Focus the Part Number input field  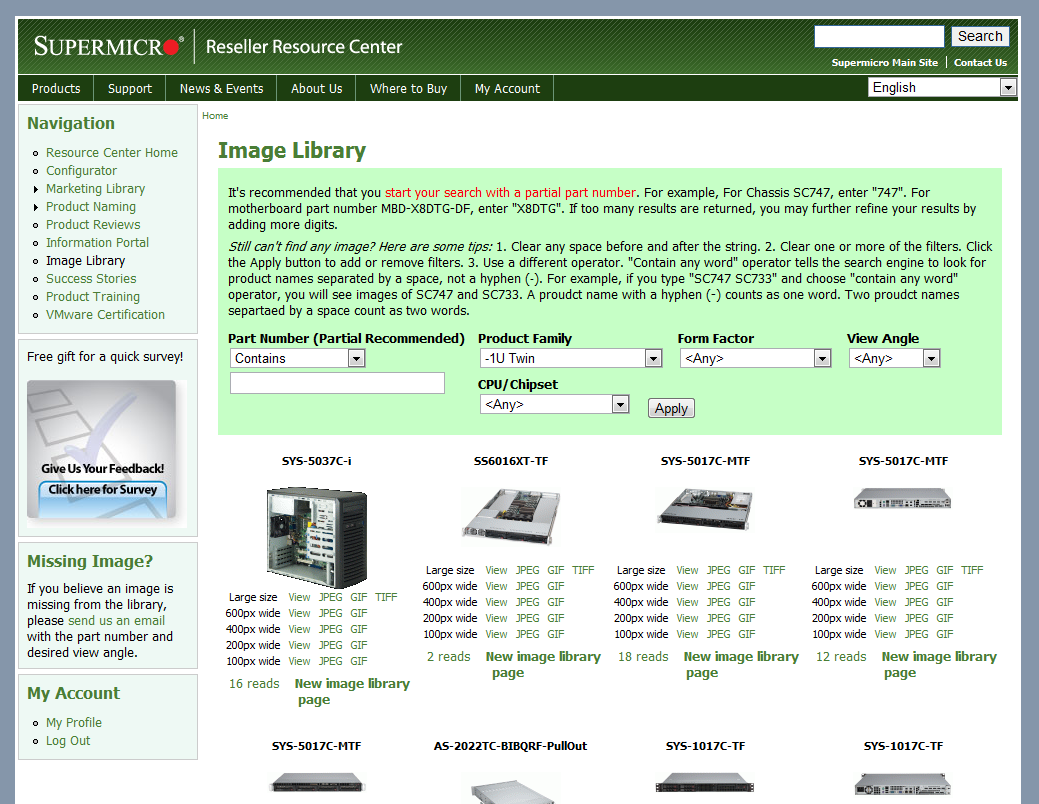pyautogui.click(x=337, y=383)
